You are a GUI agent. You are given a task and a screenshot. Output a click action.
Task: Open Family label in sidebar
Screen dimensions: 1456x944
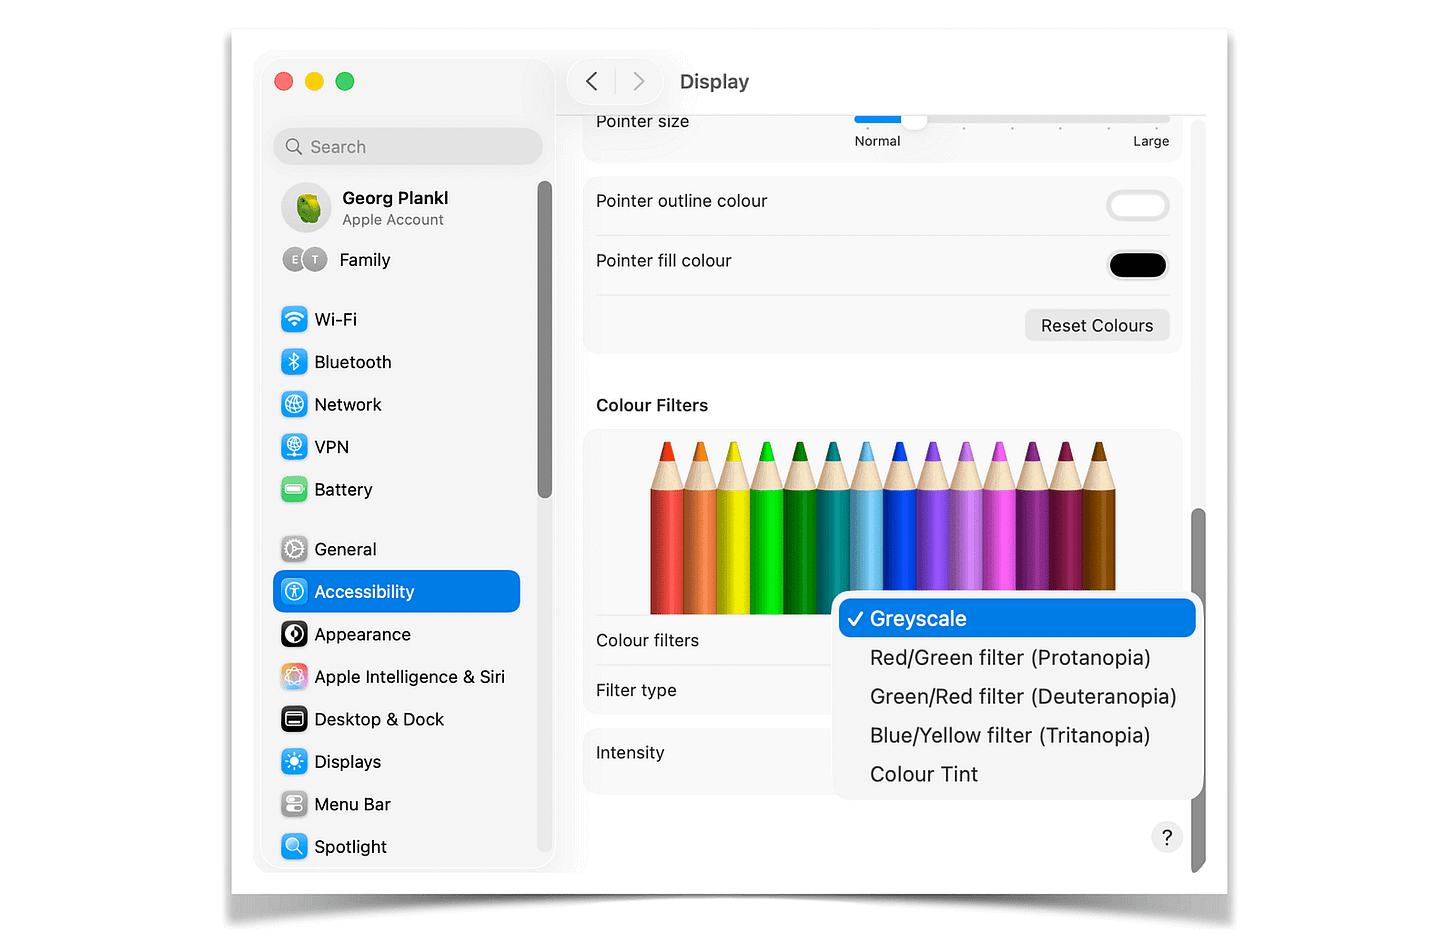(365, 260)
